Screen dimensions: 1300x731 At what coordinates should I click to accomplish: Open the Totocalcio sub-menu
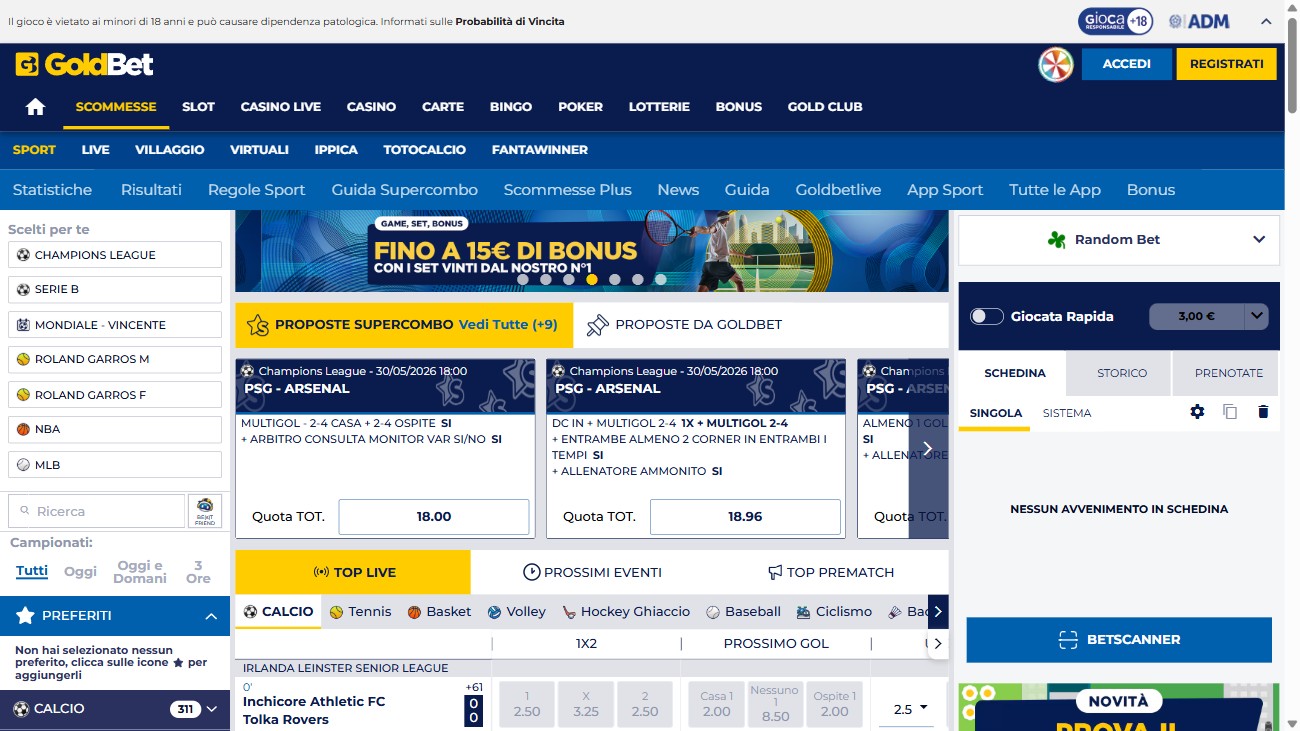pos(424,150)
